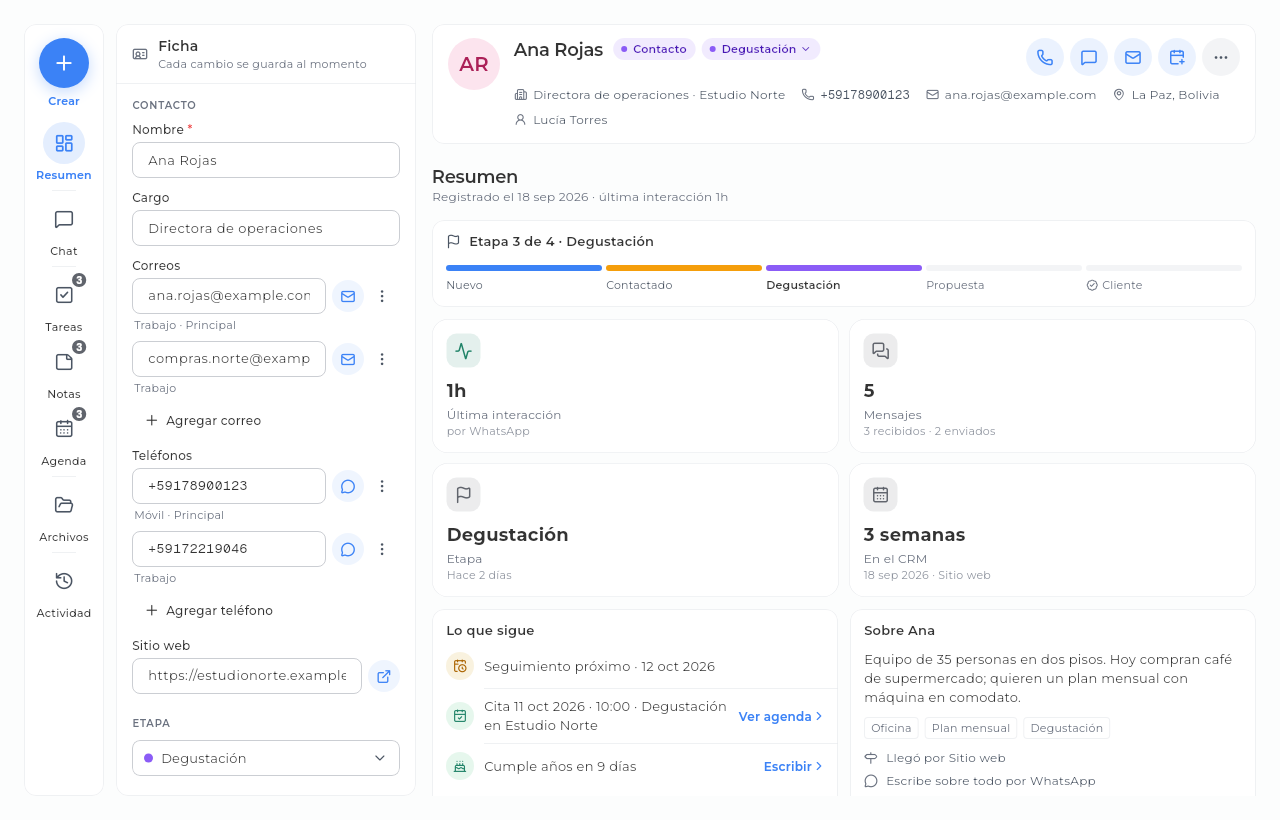Open options menu for +59178900123 phone row
The width and height of the screenshot is (1280, 820).
tap(382, 486)
